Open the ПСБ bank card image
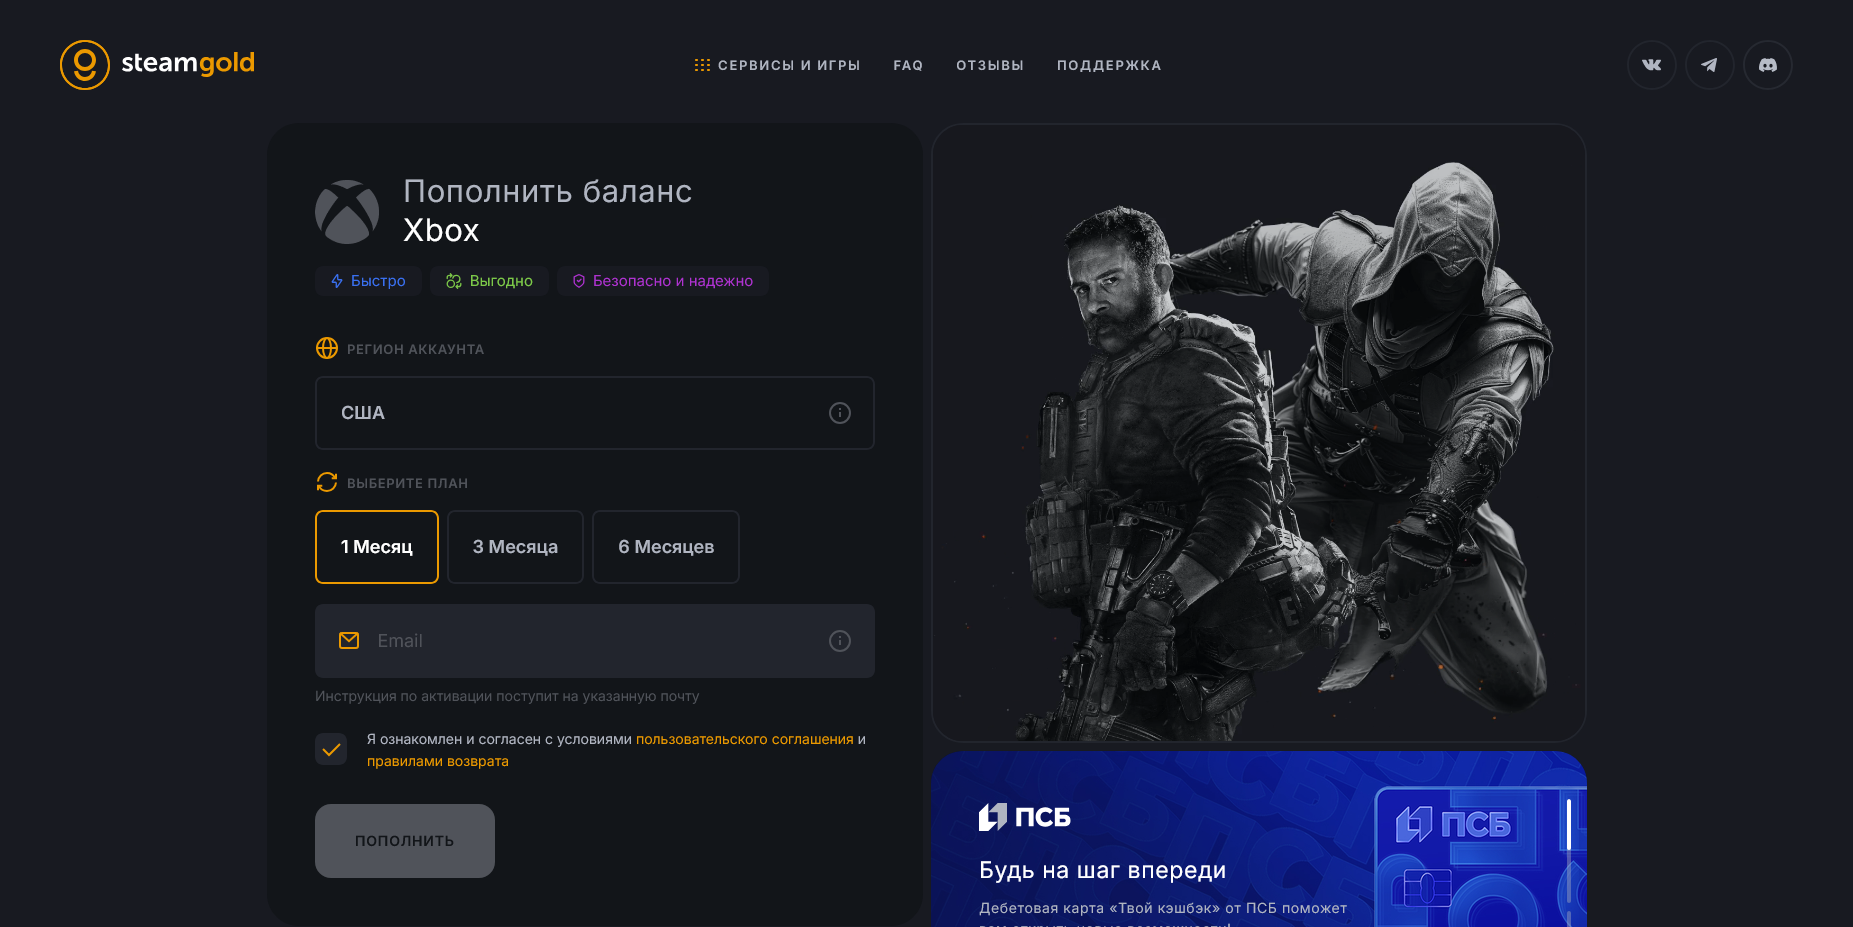1853x927 pixels. pyautogui.click(x=1481, y=858)
